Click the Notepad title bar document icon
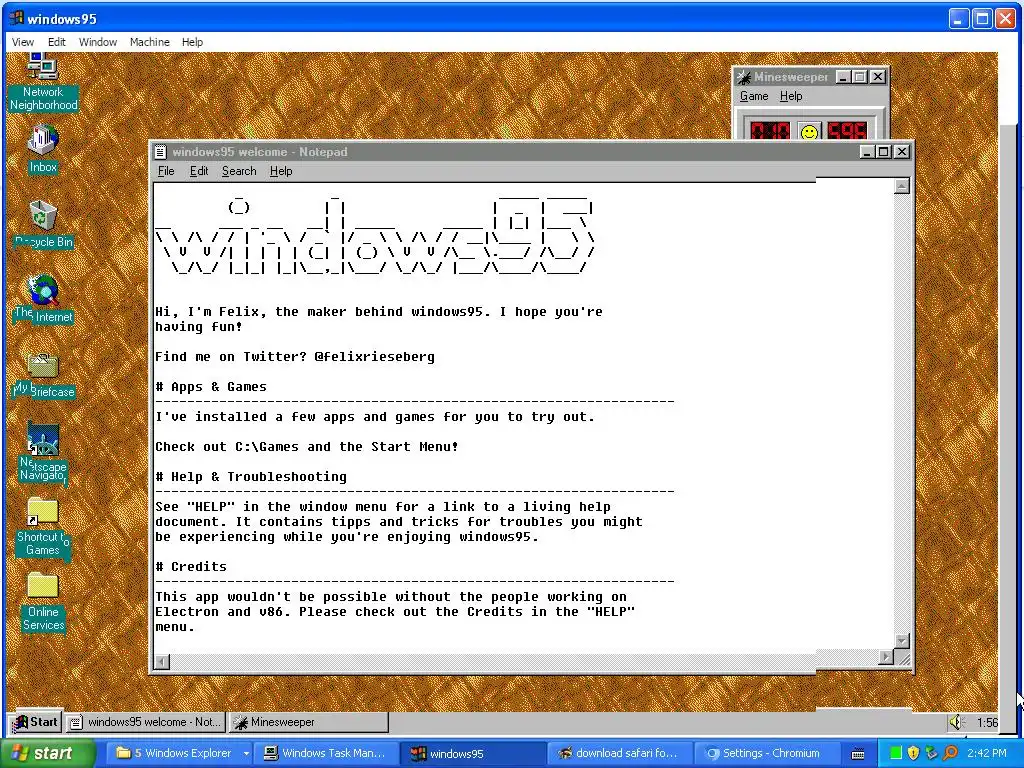The width and height of the screenshot is (1024, 768). (161, 152)
